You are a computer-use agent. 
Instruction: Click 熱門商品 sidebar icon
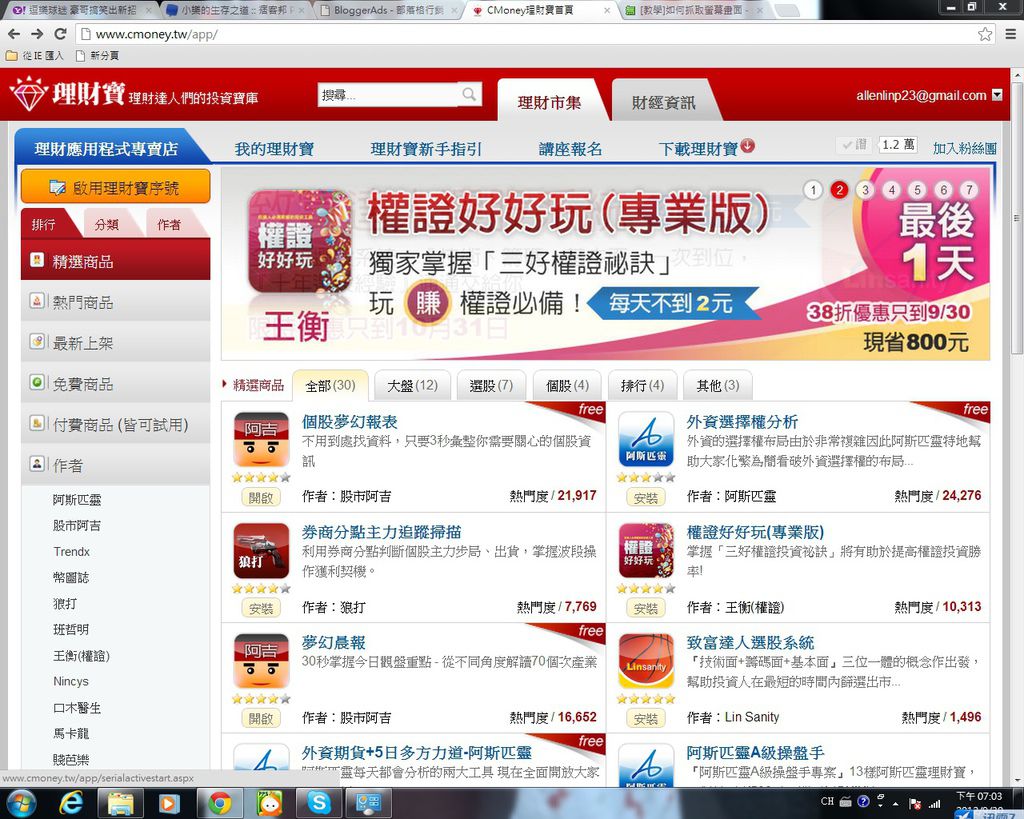click(37, 301)
